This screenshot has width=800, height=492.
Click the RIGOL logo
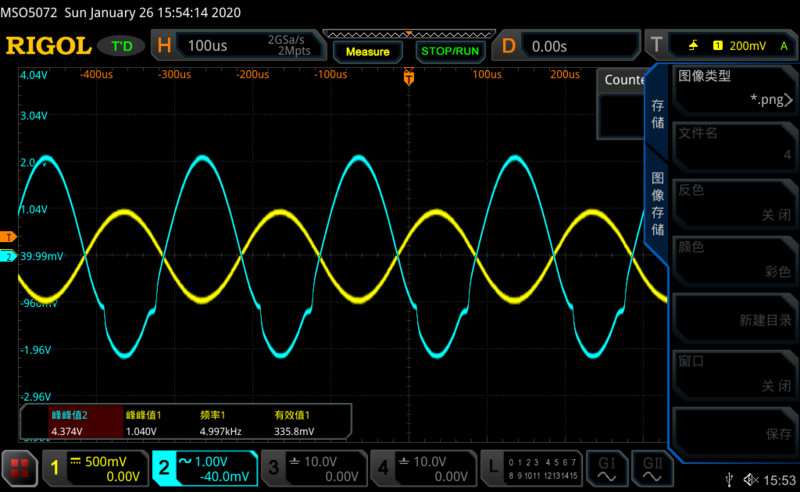(x=47, y=46)
